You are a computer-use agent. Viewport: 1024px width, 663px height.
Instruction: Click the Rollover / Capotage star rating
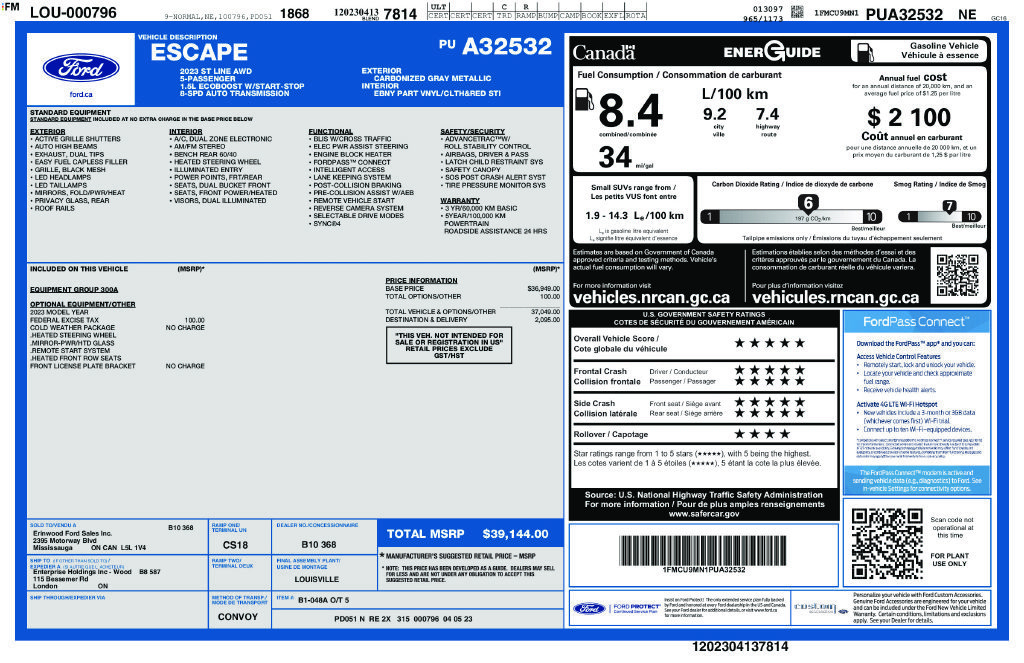pyautogui.click(x=762, y=434)
